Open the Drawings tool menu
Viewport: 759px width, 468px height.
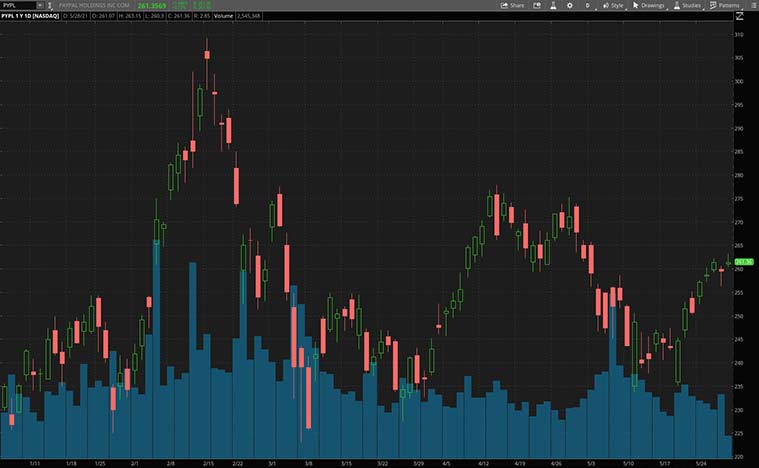pos(649,5)
